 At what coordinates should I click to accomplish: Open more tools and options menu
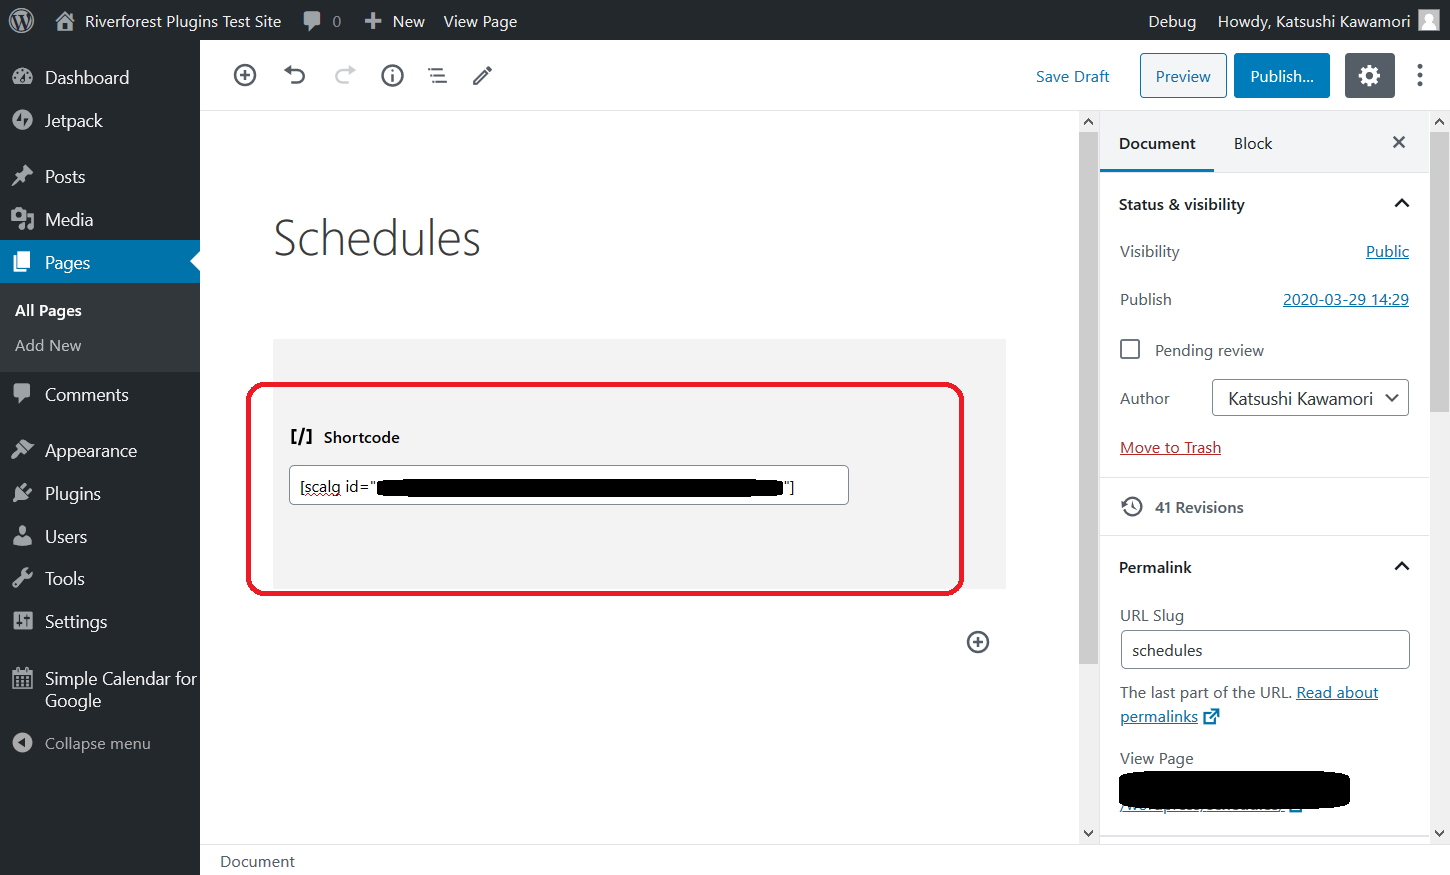1419,76
